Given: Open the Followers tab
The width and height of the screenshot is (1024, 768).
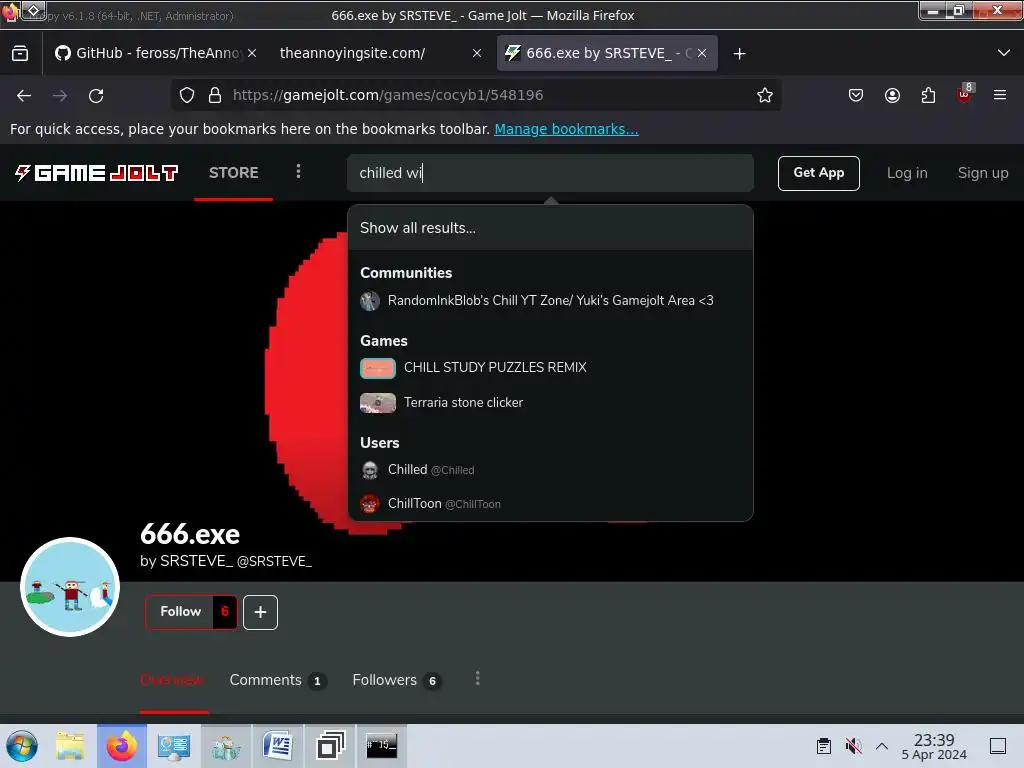Looking at the screenshot, I should [396, 680].
